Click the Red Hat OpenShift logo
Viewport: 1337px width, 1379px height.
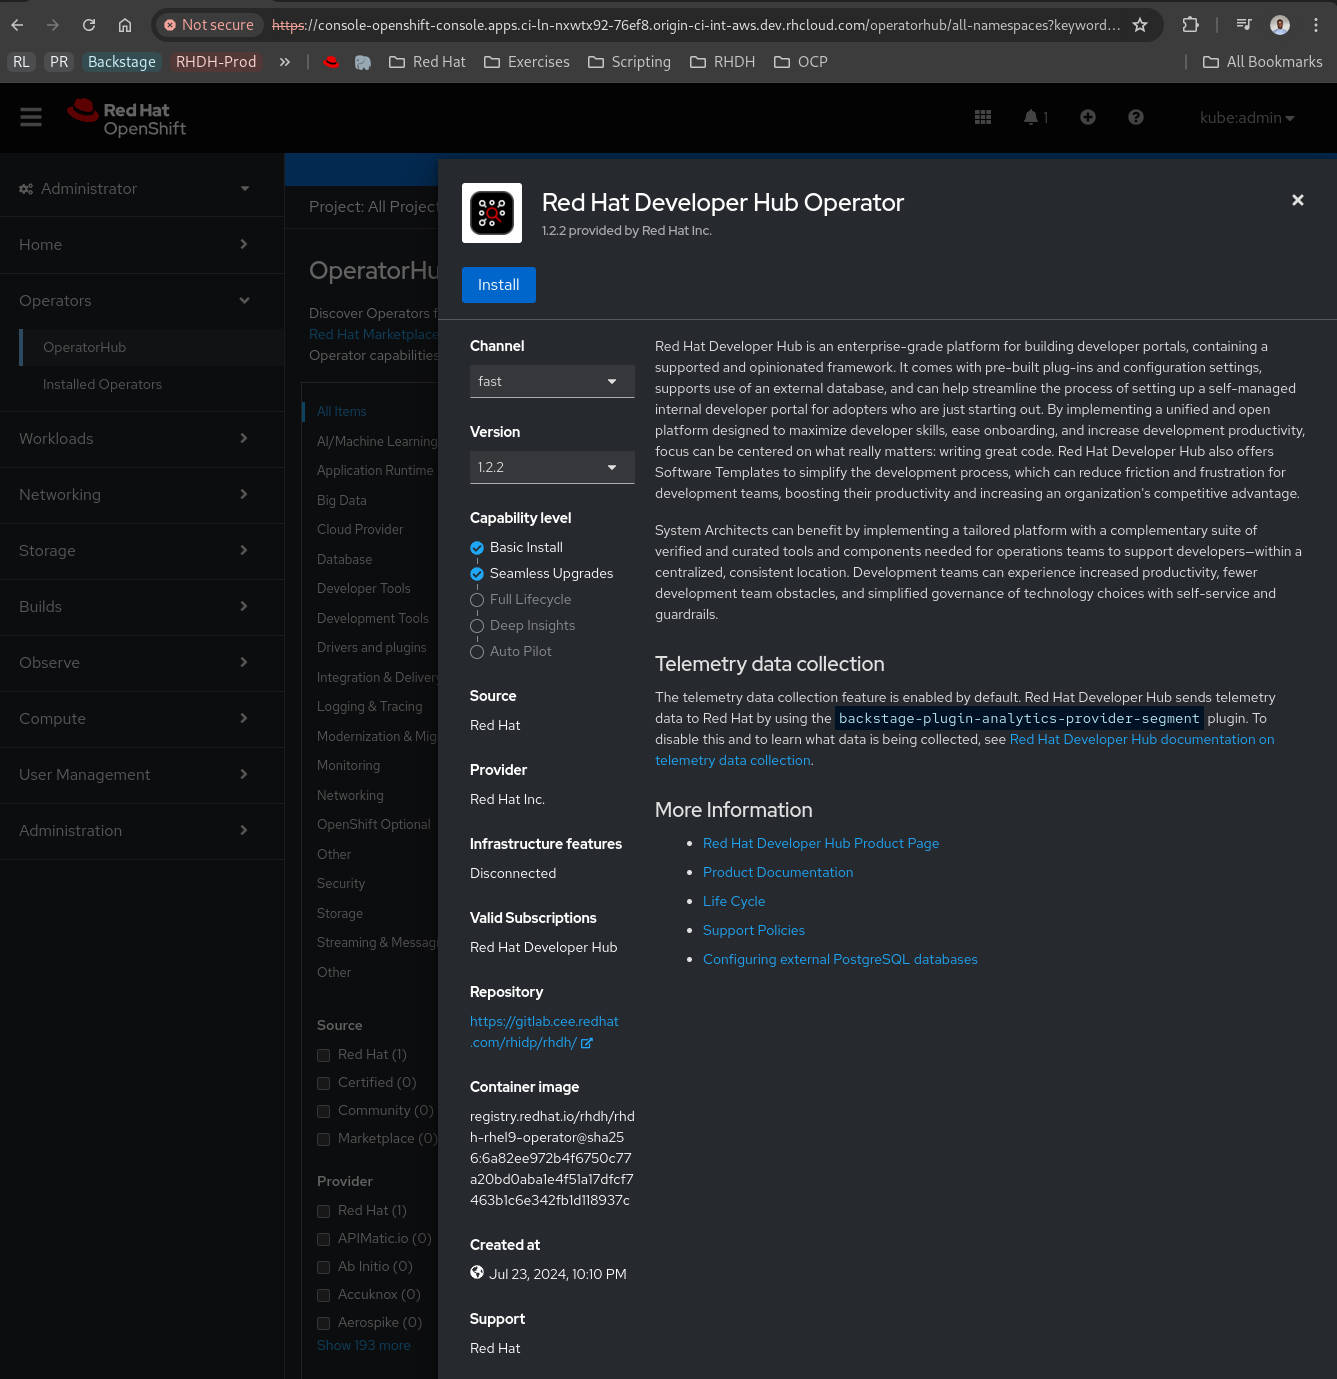(127, 118)
